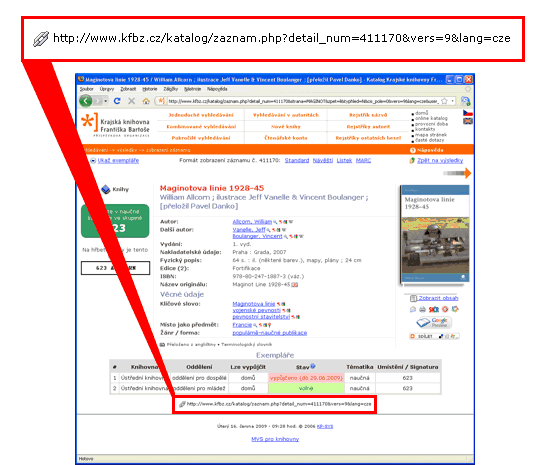
Task: Open the Úpravy menu
Action: tap(107, 89)
